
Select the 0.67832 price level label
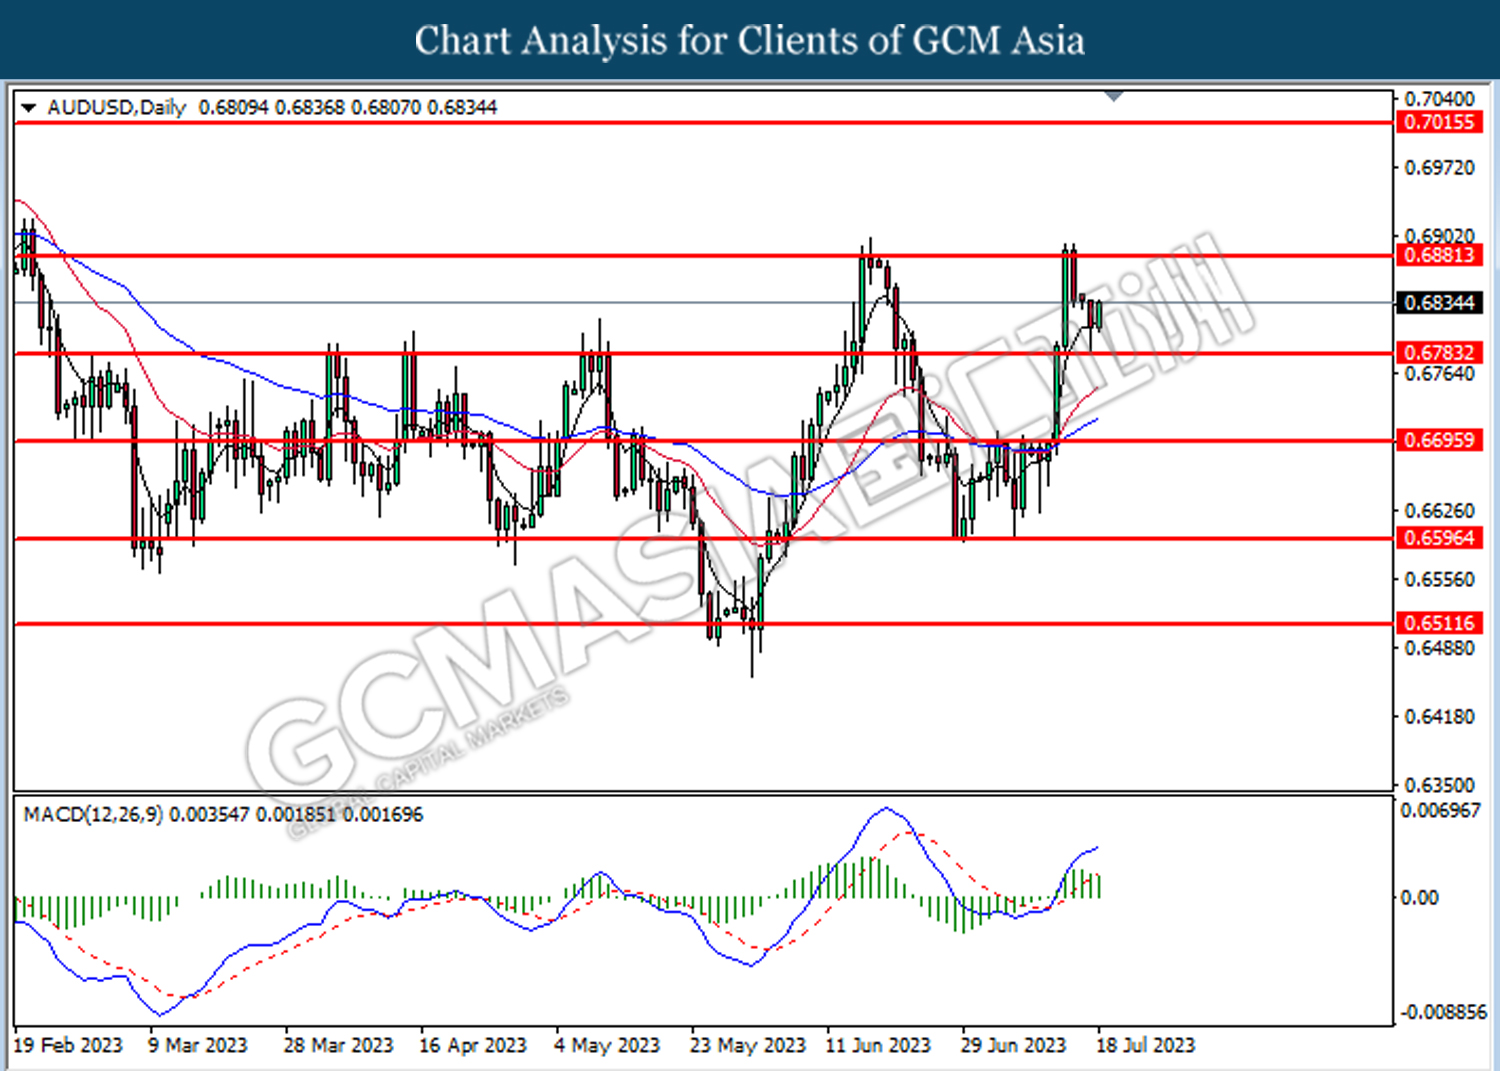(x=1439, y=352)
